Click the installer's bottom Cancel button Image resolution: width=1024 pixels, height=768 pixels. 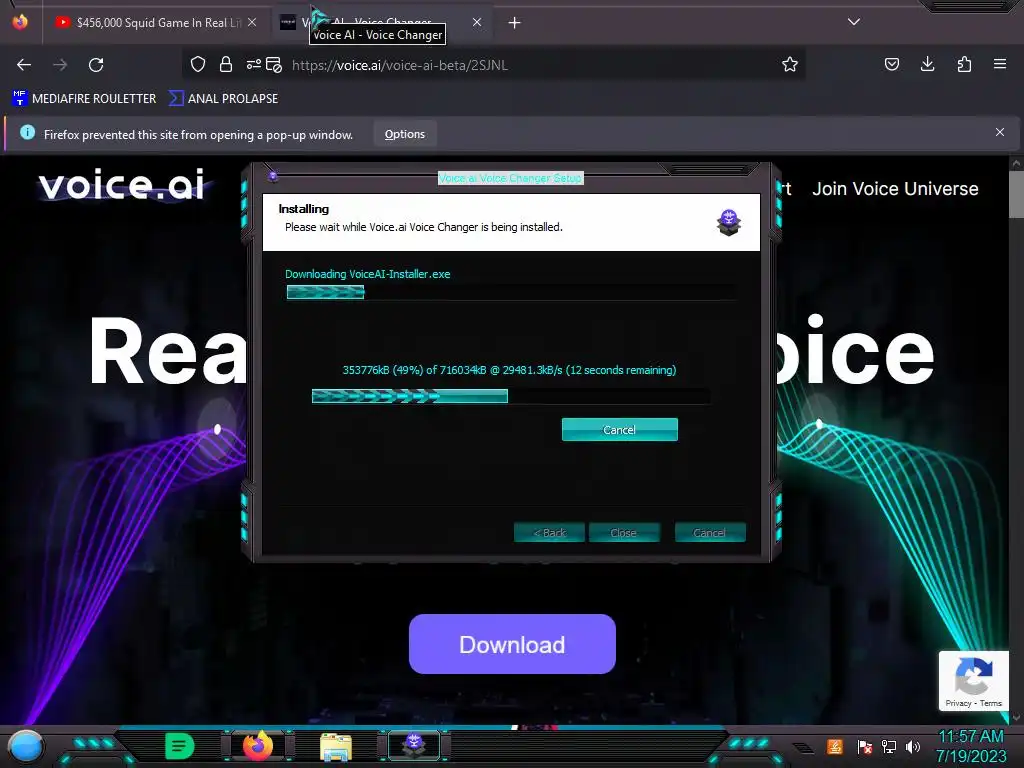[710, 532]
